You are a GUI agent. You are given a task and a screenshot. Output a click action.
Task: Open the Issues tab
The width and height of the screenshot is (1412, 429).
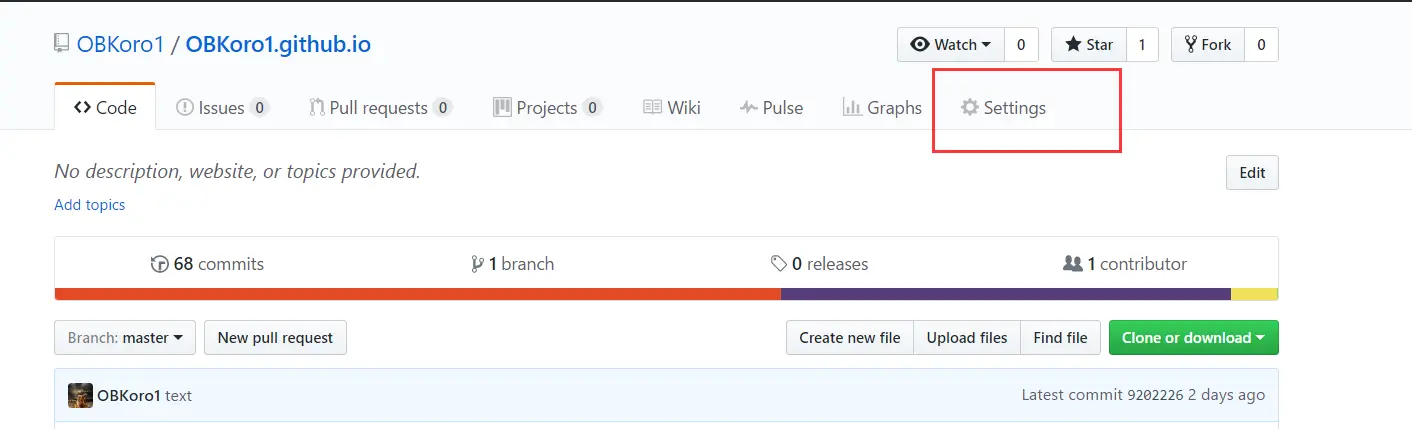point(222,107)
